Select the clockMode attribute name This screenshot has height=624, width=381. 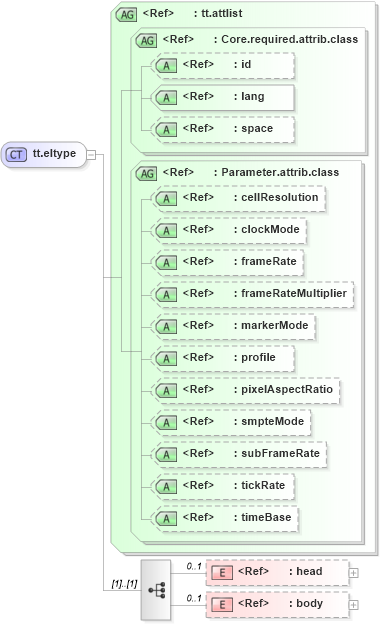coord(270,230)
